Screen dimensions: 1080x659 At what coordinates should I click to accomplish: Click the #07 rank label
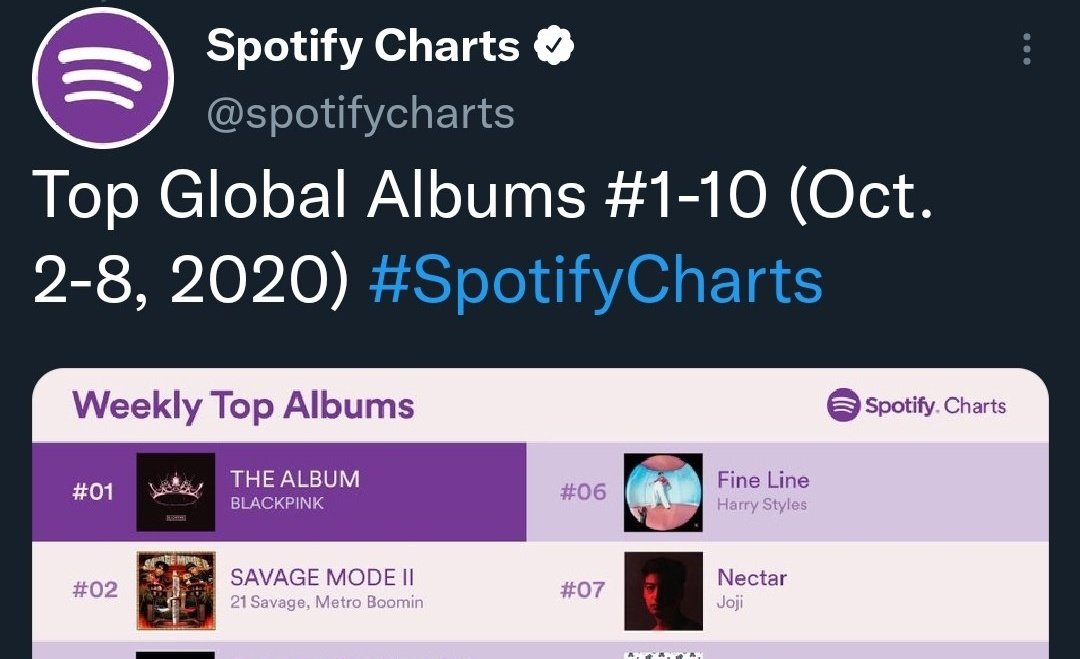point(582,589)
